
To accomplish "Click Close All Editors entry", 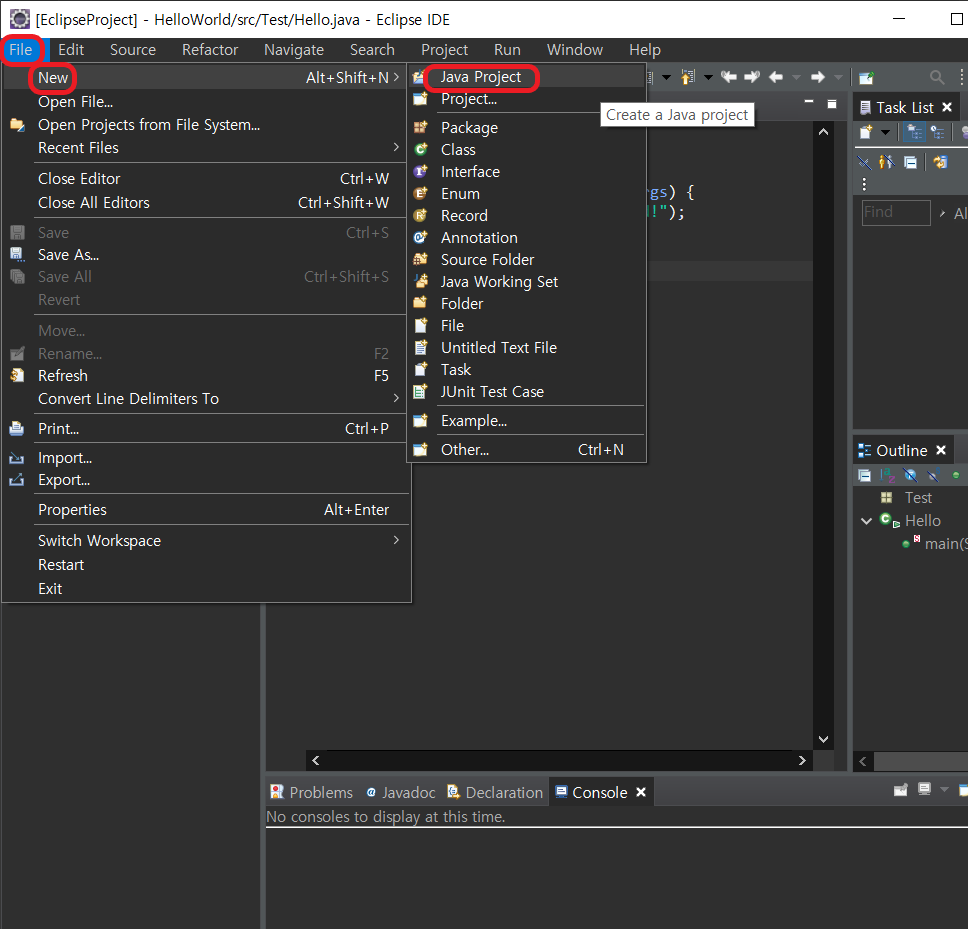I will [x=206, y=202].
